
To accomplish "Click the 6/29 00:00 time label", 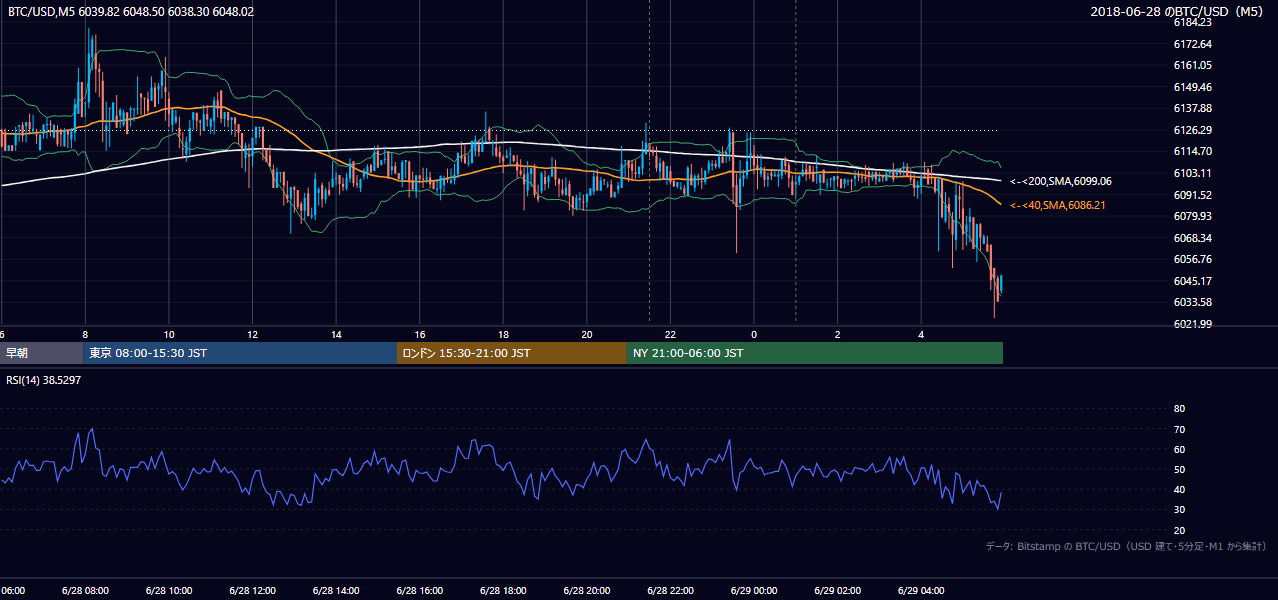I will tap(754, 591).
